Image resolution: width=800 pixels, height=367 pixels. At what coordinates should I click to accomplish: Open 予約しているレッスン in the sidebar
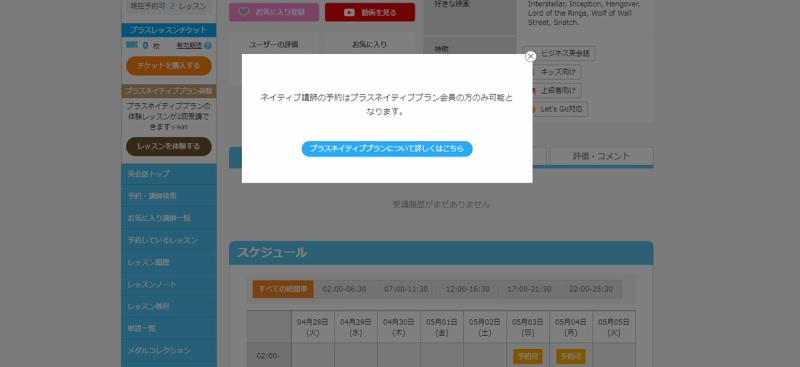pyautogui.click(x=169, y=240)
